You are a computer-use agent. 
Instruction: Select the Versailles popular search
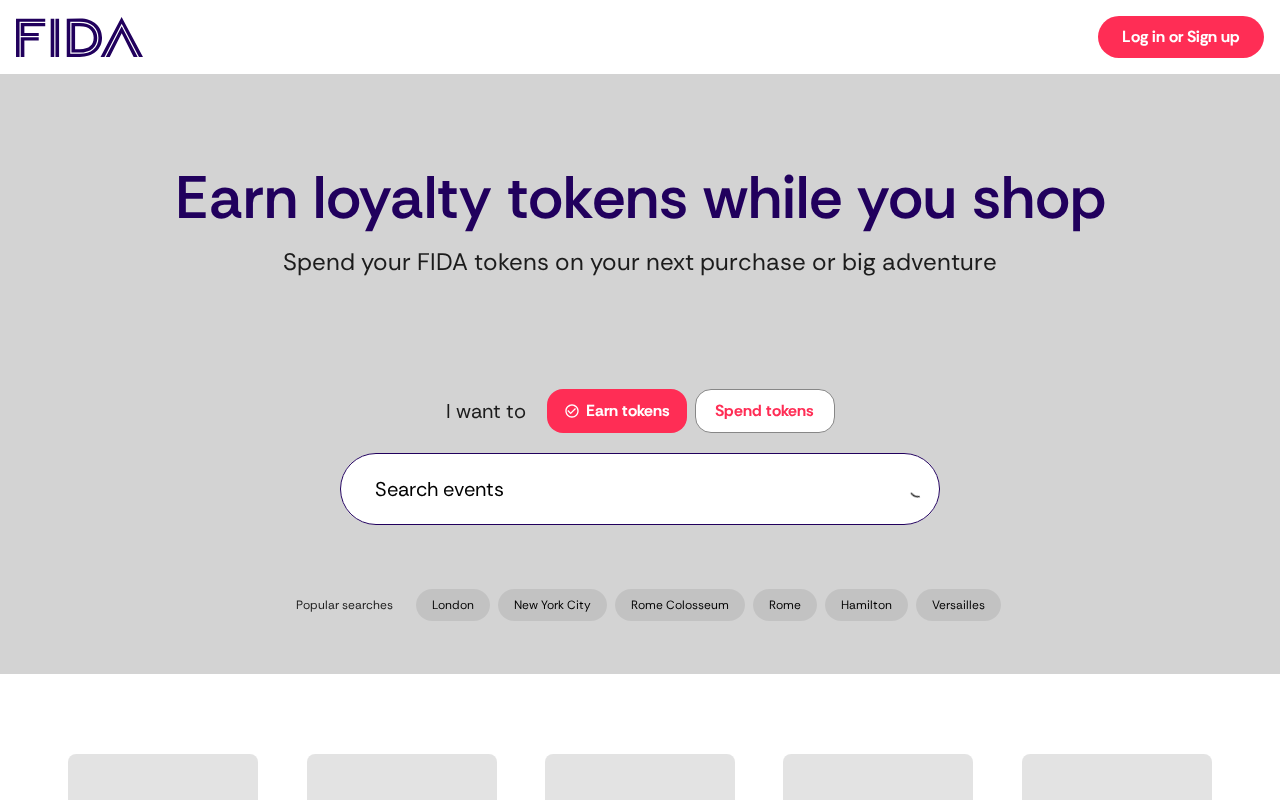[x=958, y=605]
